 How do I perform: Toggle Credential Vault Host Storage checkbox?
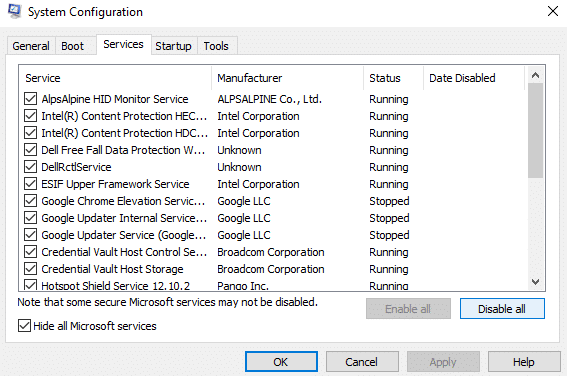(x=30, y=269)
